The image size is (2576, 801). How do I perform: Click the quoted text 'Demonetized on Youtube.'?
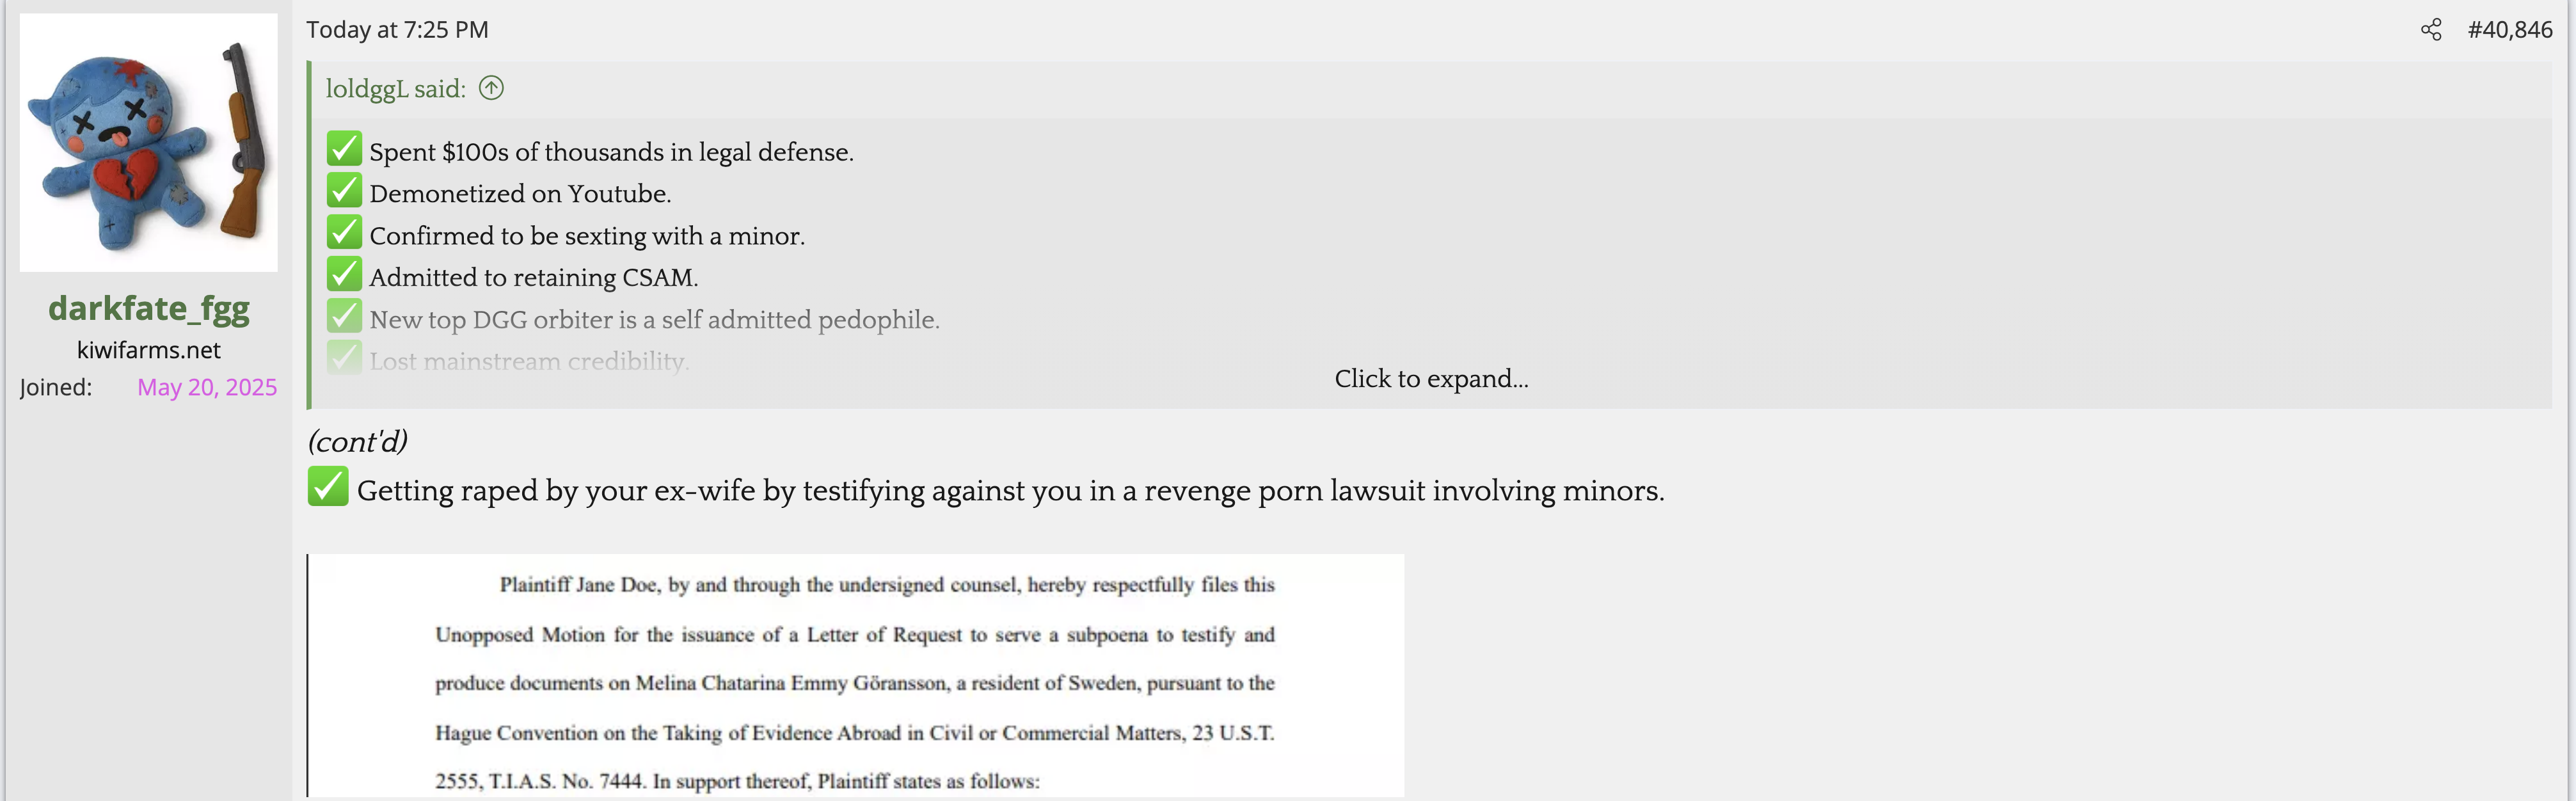pyautogui.click(x=520, y=194)
